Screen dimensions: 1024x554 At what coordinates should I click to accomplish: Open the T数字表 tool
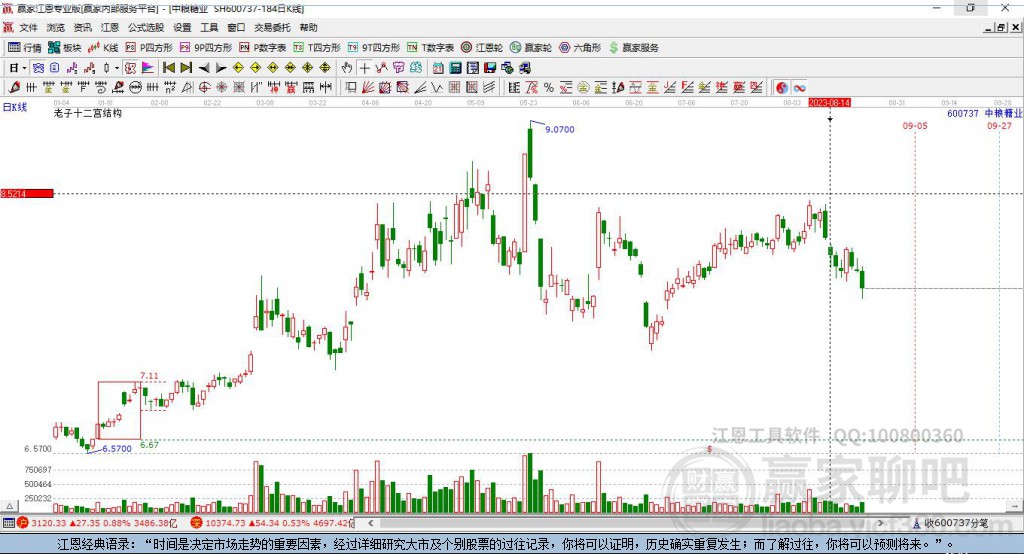(x=430, y=48)
